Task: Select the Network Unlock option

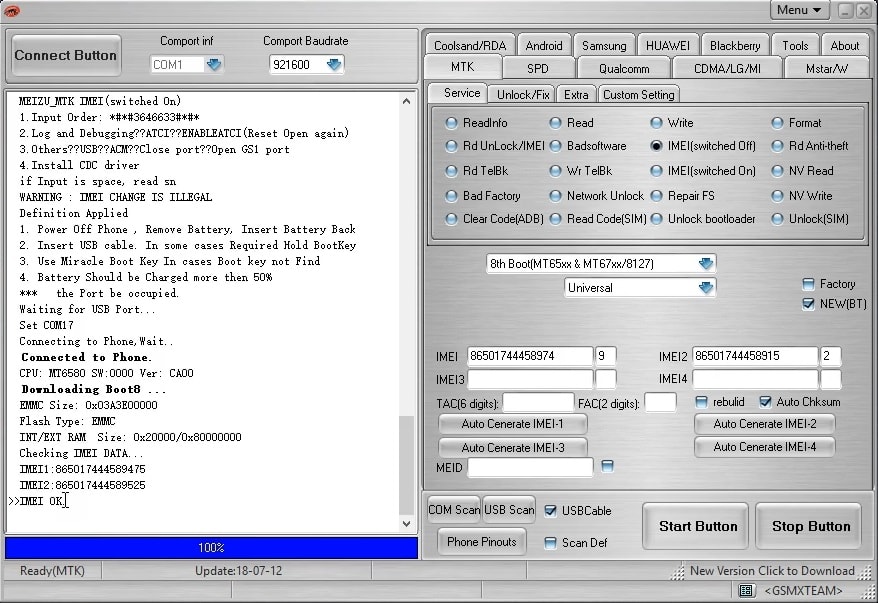Action: click(597, 196)
